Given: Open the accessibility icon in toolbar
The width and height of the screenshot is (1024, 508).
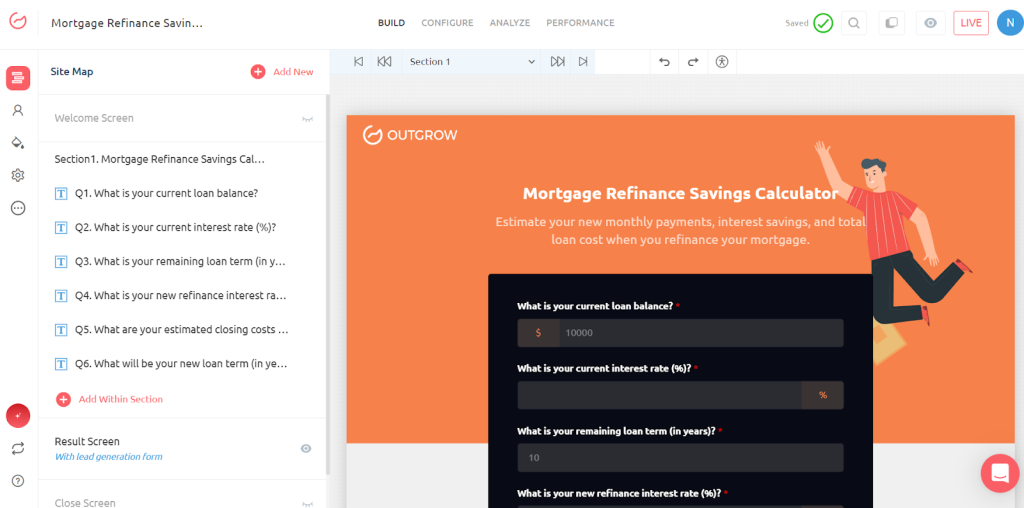Looking at the screenshot, I should point(722,62).
